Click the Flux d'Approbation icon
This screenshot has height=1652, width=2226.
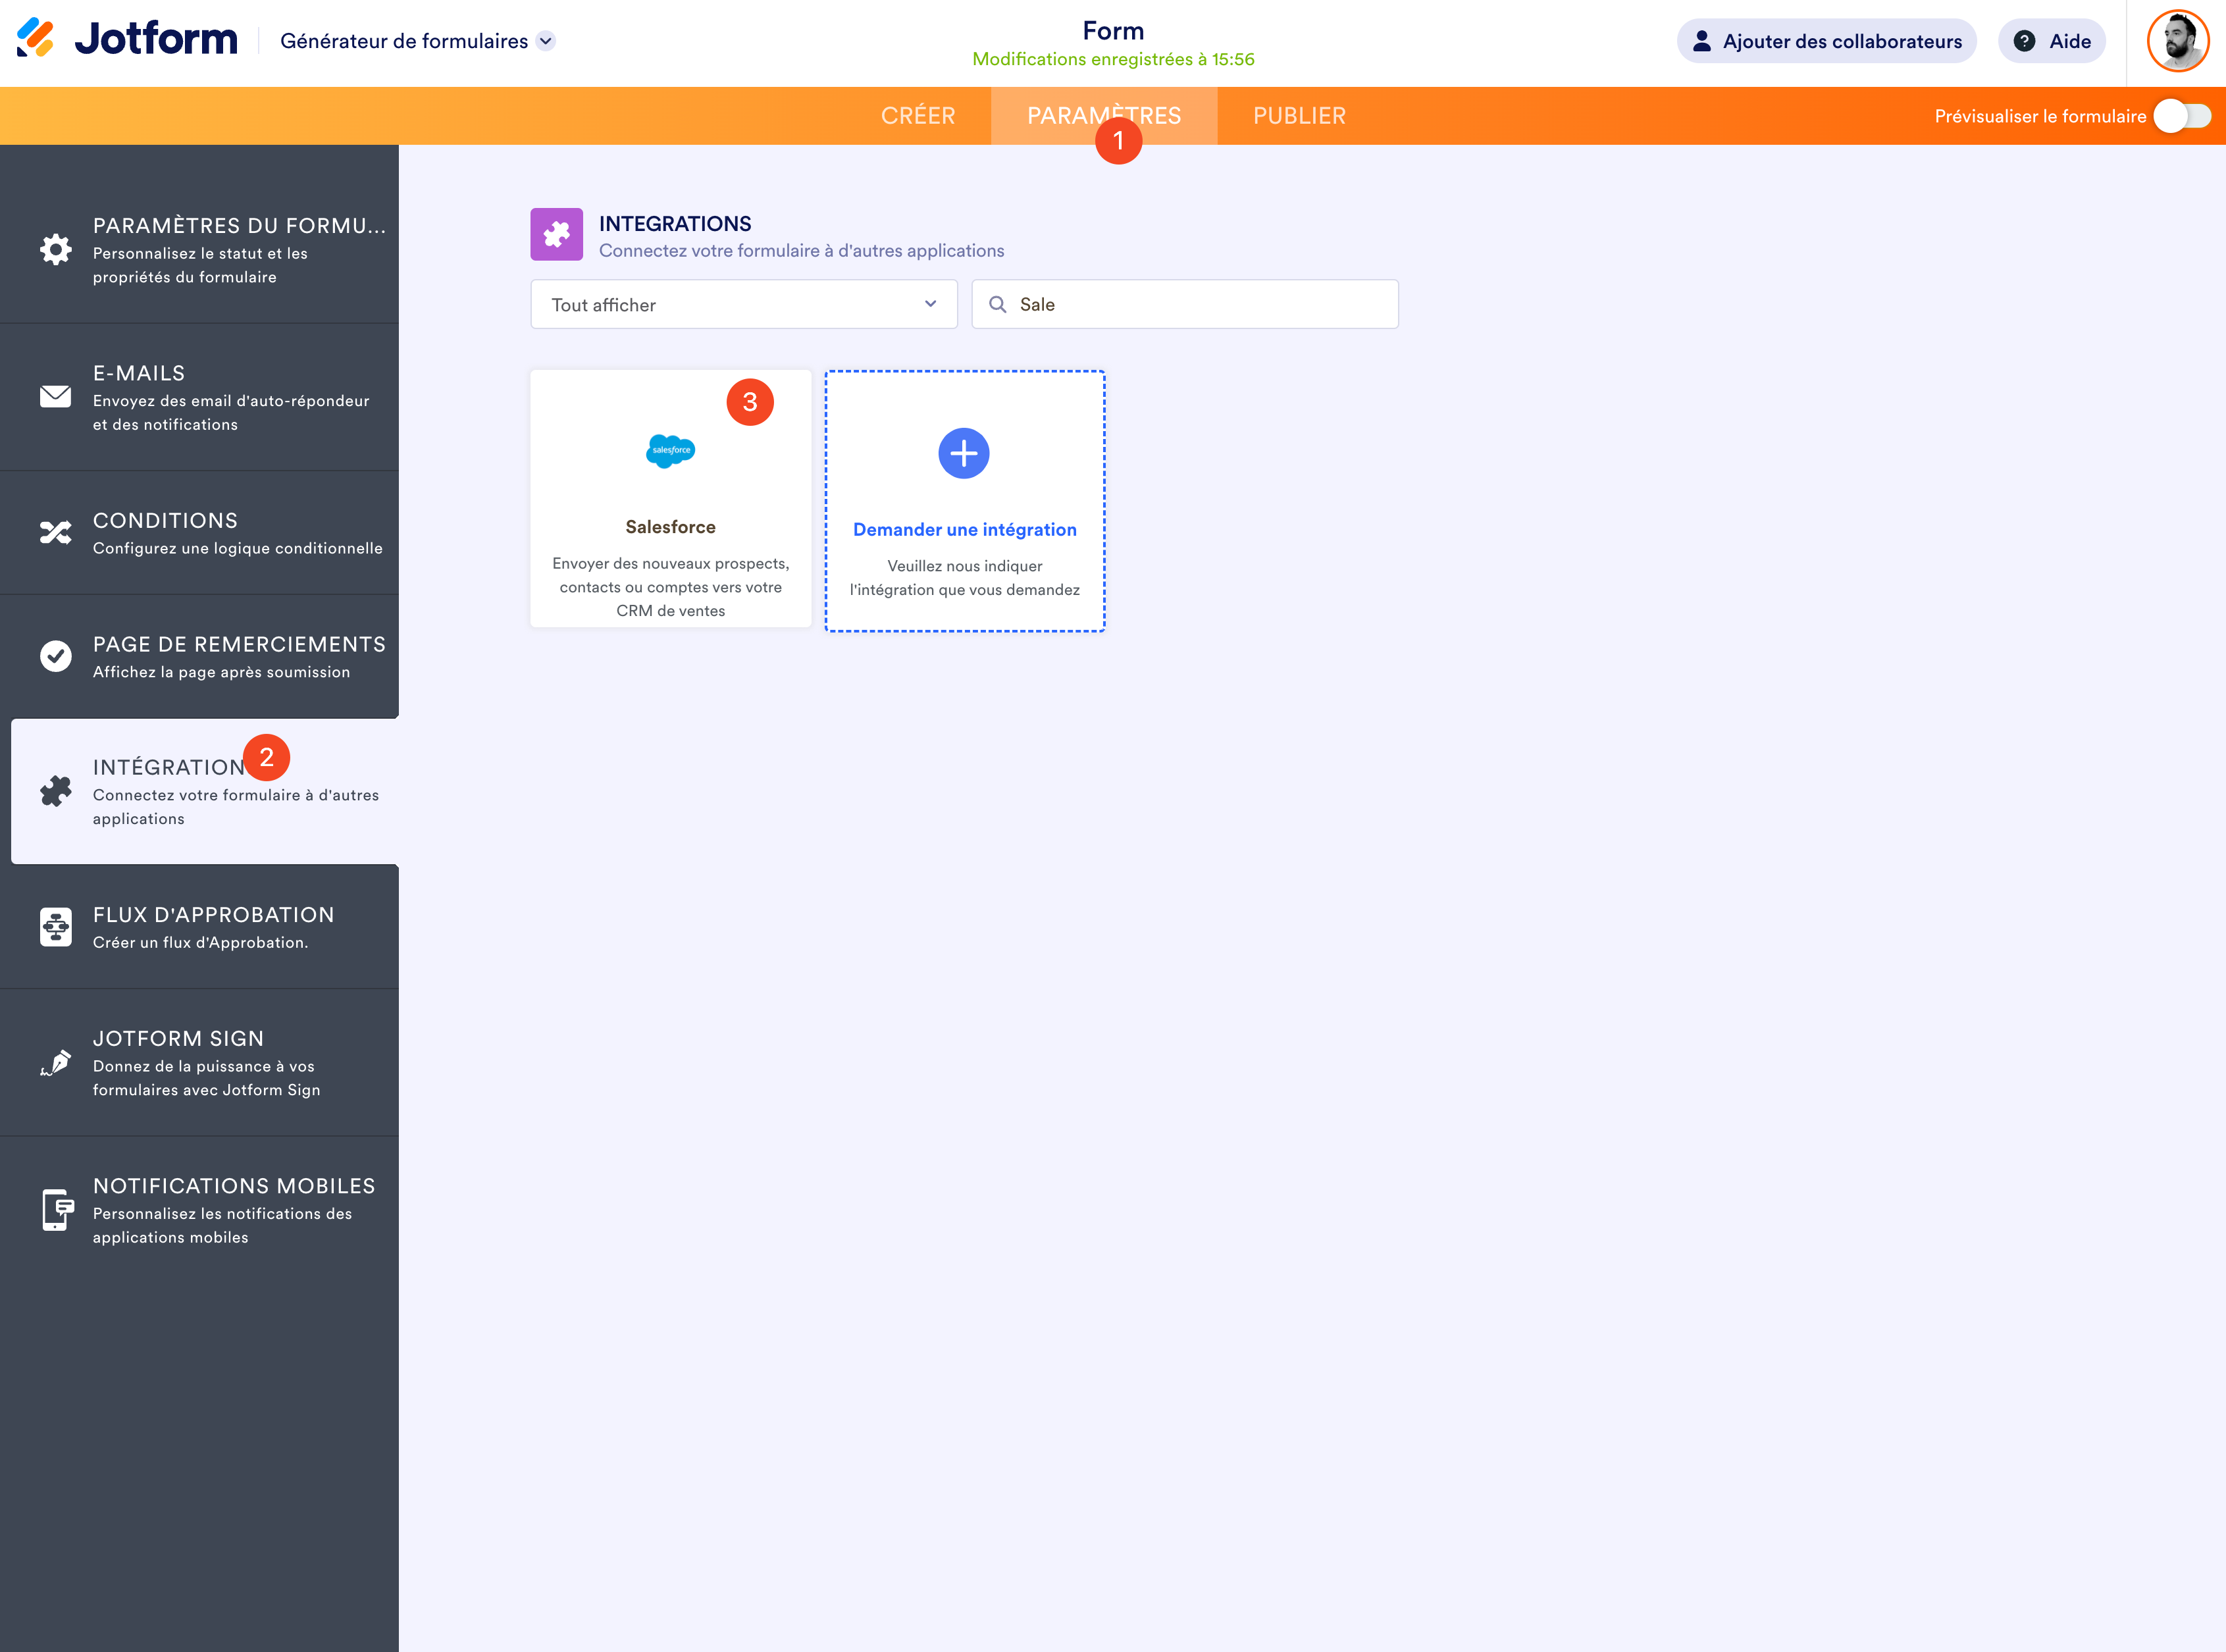pos(55,927)
